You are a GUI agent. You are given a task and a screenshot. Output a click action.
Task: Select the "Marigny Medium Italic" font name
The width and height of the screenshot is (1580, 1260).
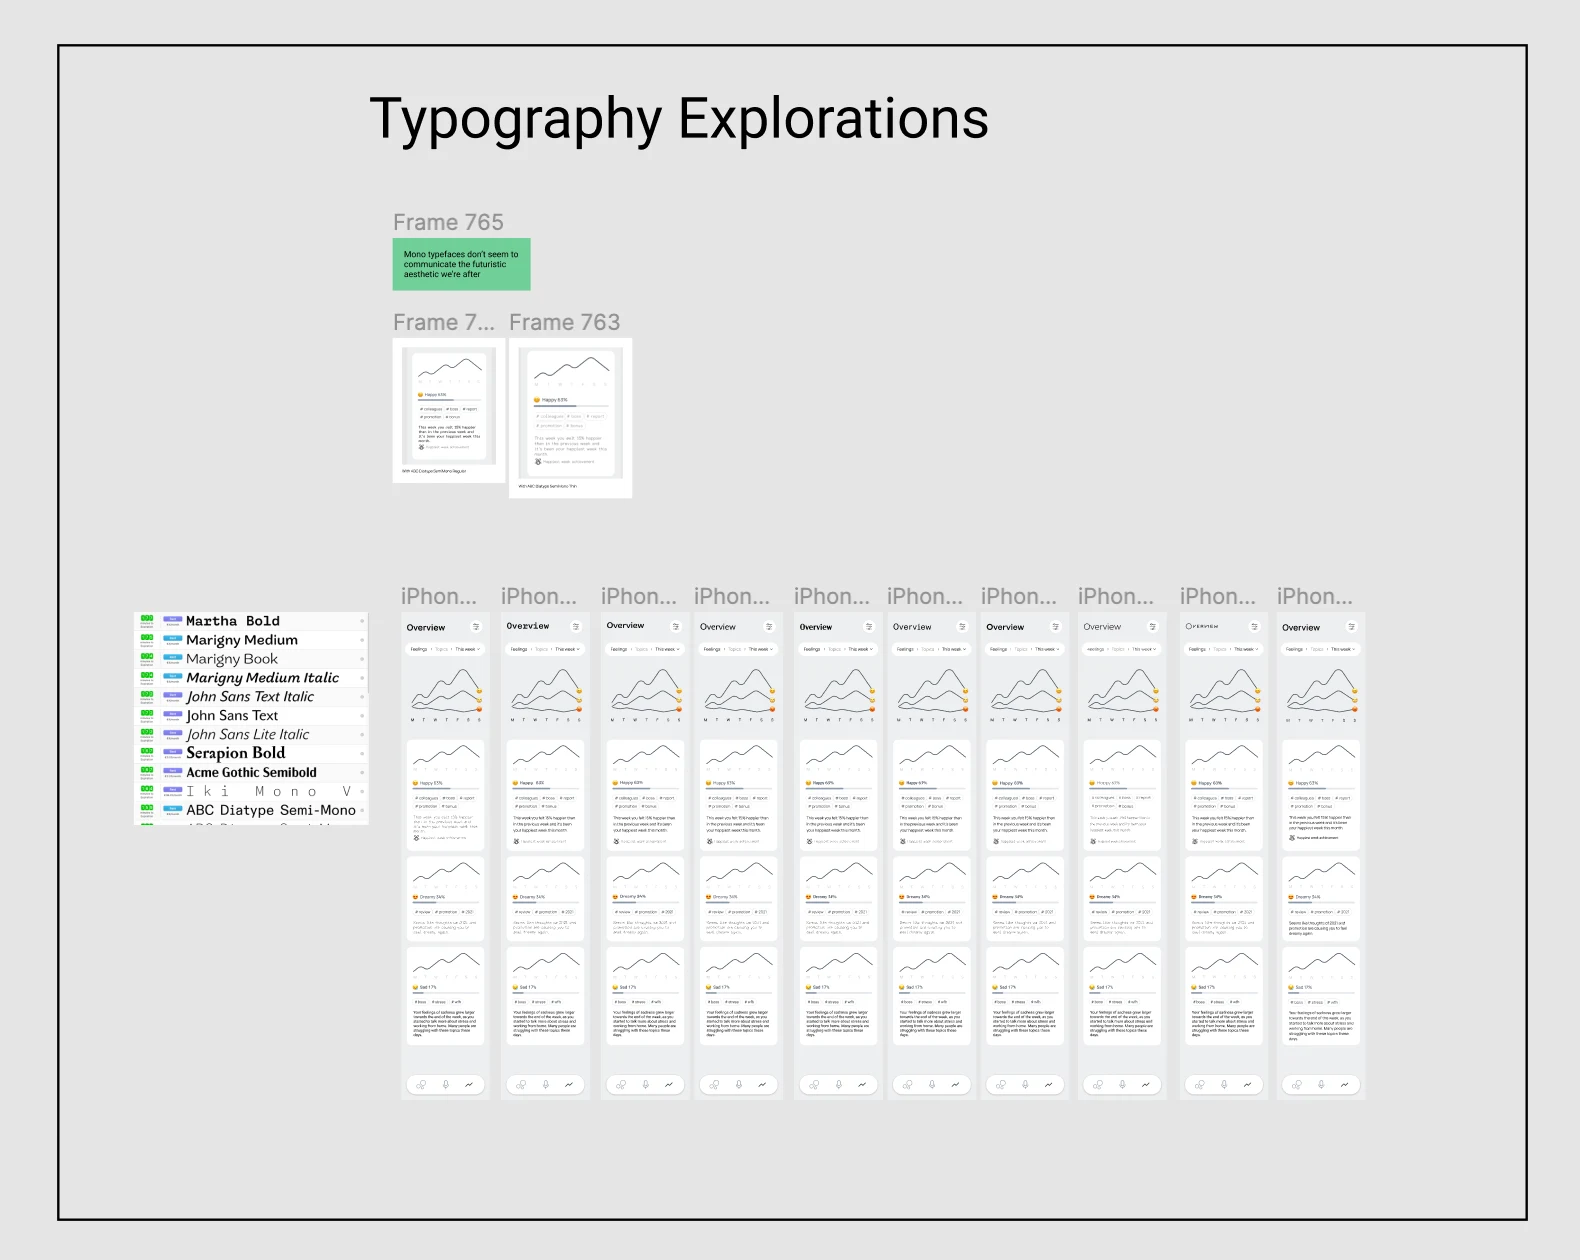coord(263,678)
